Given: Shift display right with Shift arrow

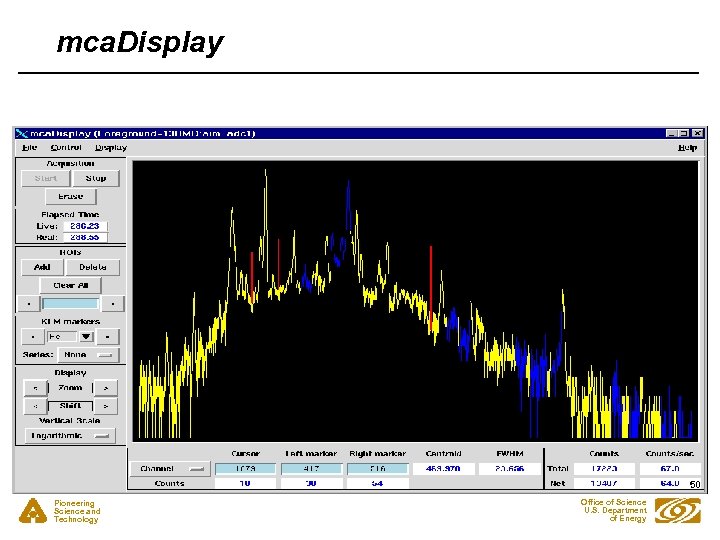Looking at the screenshot, I should pos(106,406).
